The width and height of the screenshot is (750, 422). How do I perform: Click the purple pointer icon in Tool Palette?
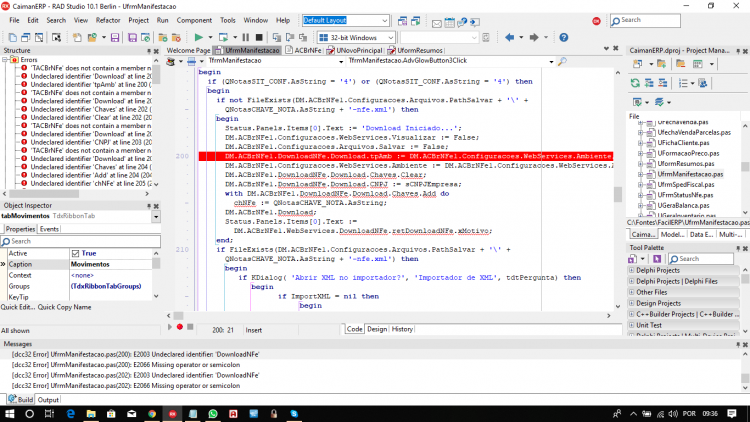pyautogui.click(x=657, y=259)
